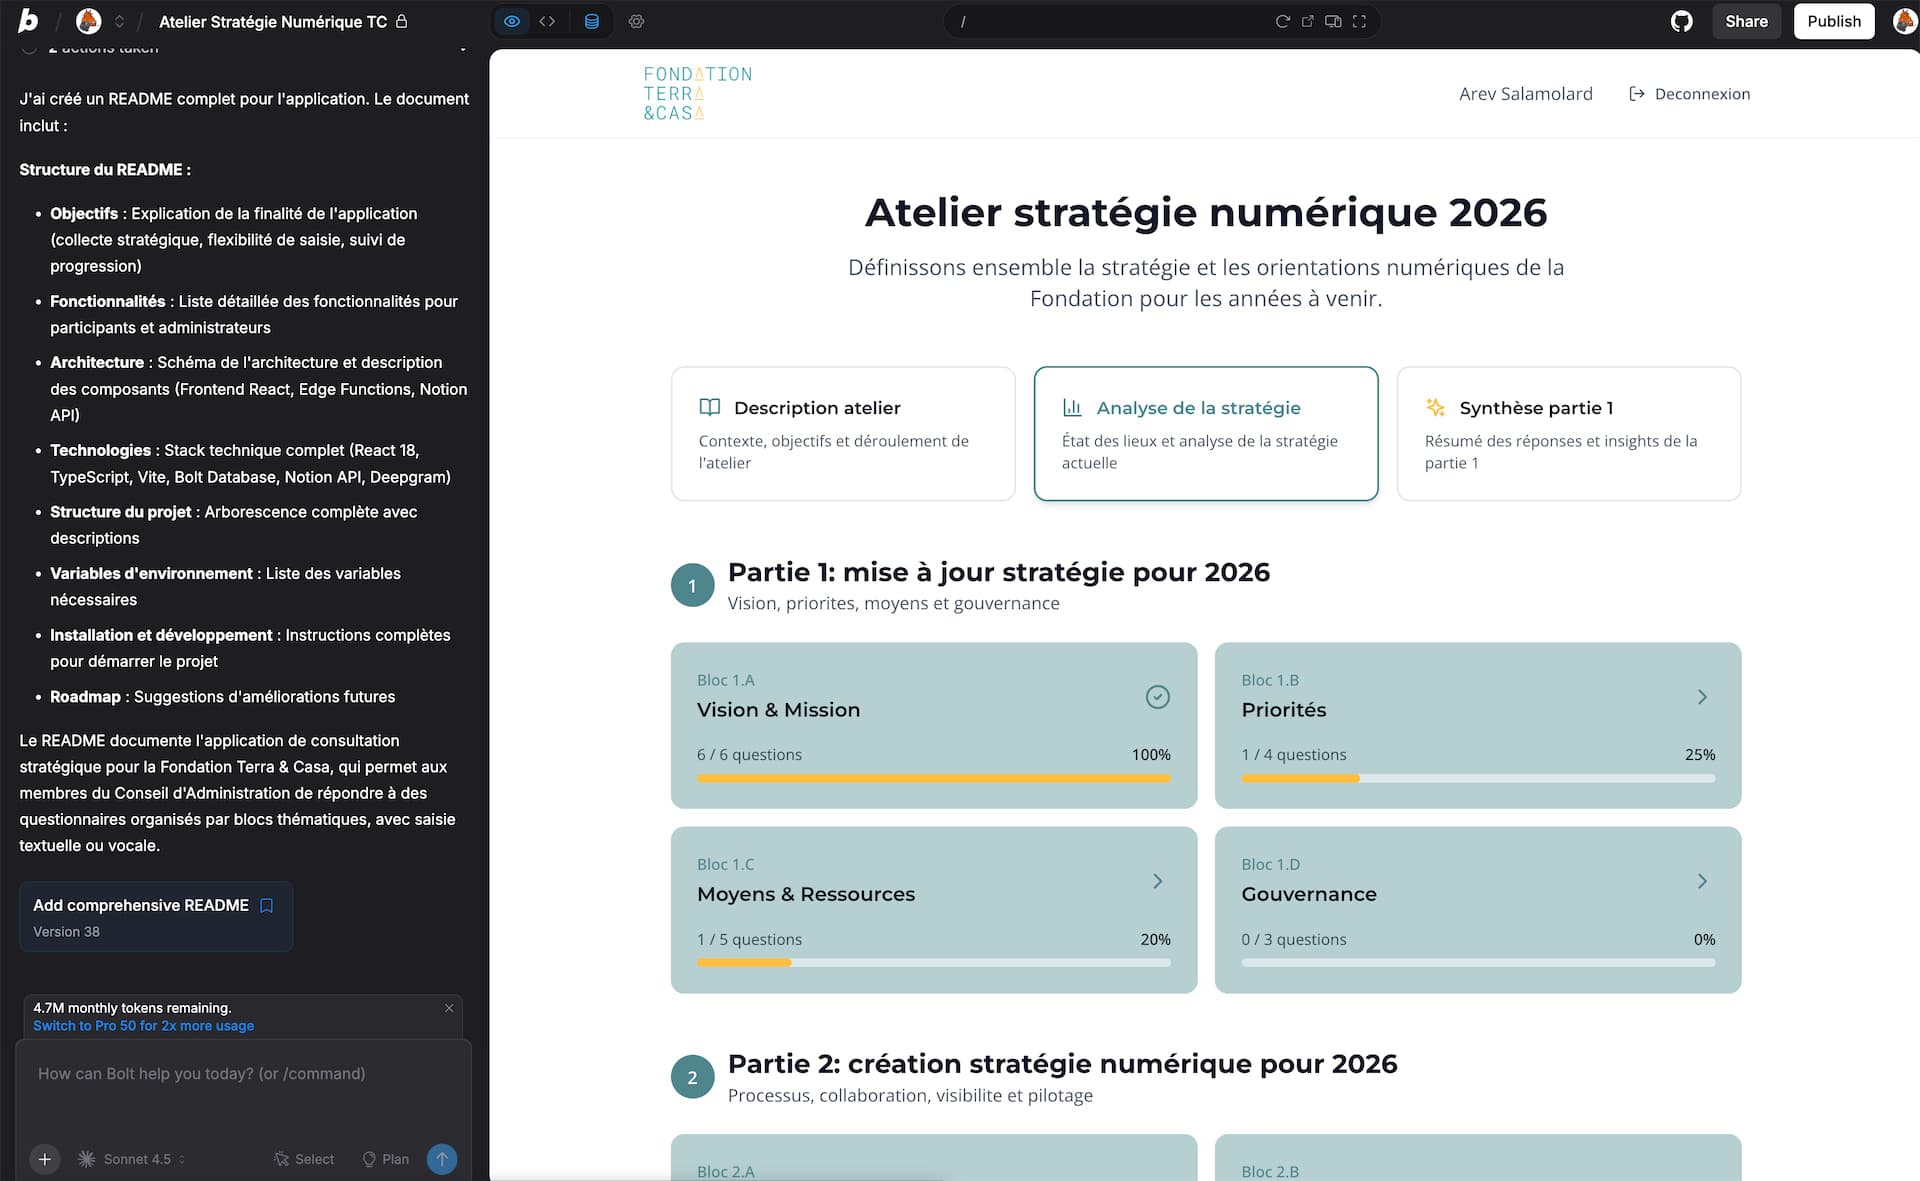
Task: Click the plus attach button
Action: coord(44,1159)
